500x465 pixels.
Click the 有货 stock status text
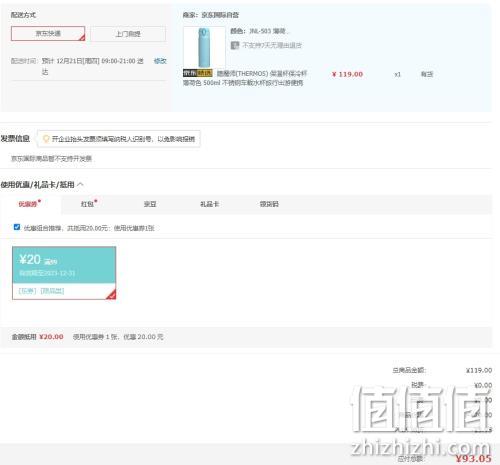427,74
